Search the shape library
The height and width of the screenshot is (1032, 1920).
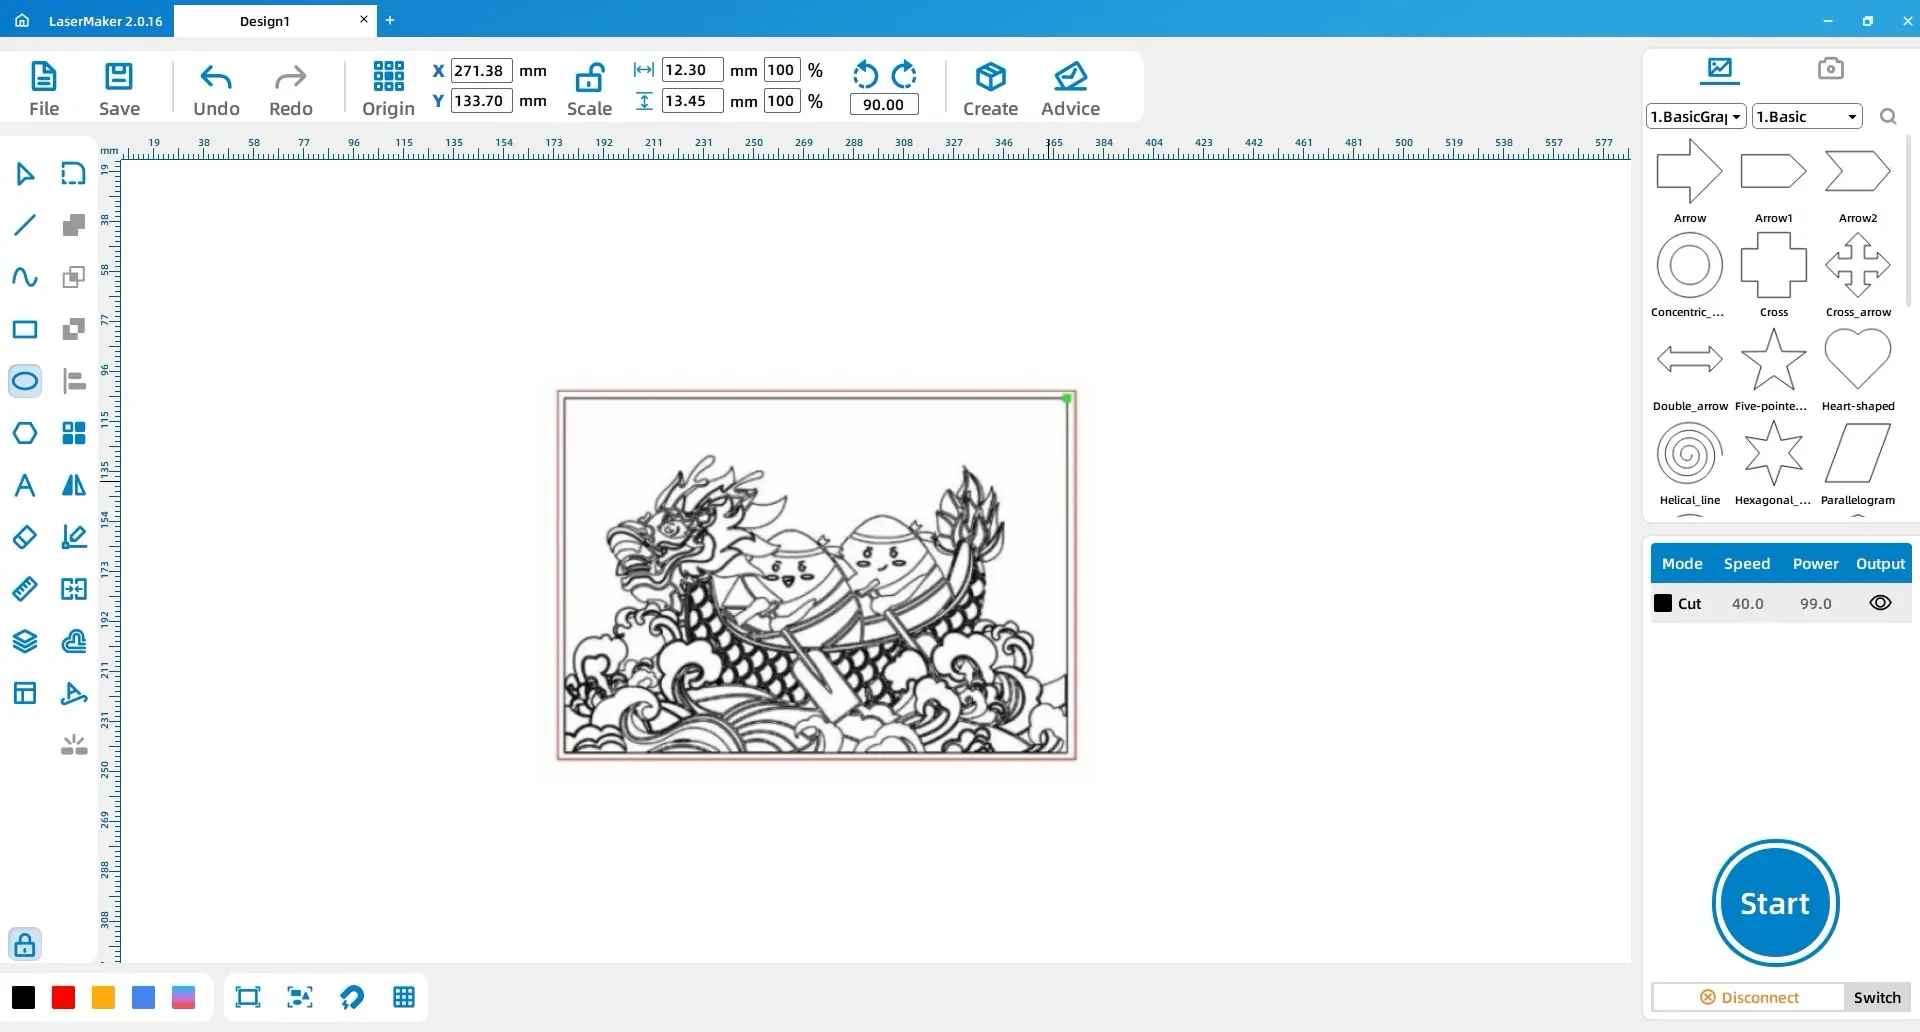pos(1888,117)
